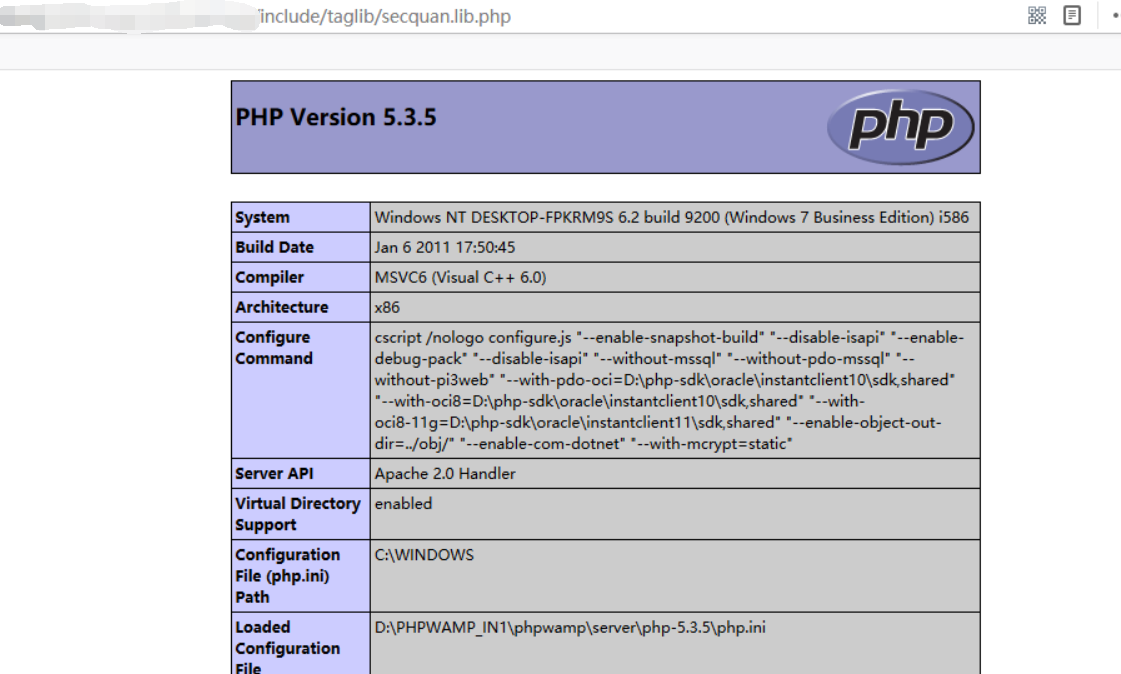Select the Compiler row label
This screenshot has width=1121, height=674.
[269, 277]
